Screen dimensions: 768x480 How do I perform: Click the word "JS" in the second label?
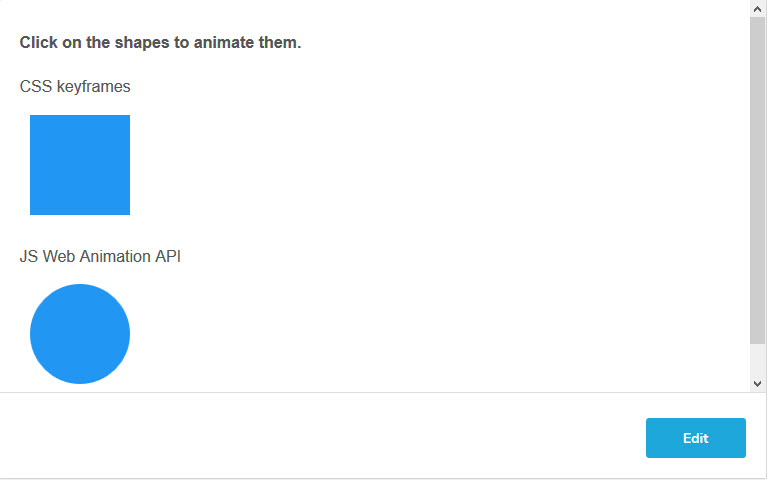(x=29, y=257)
